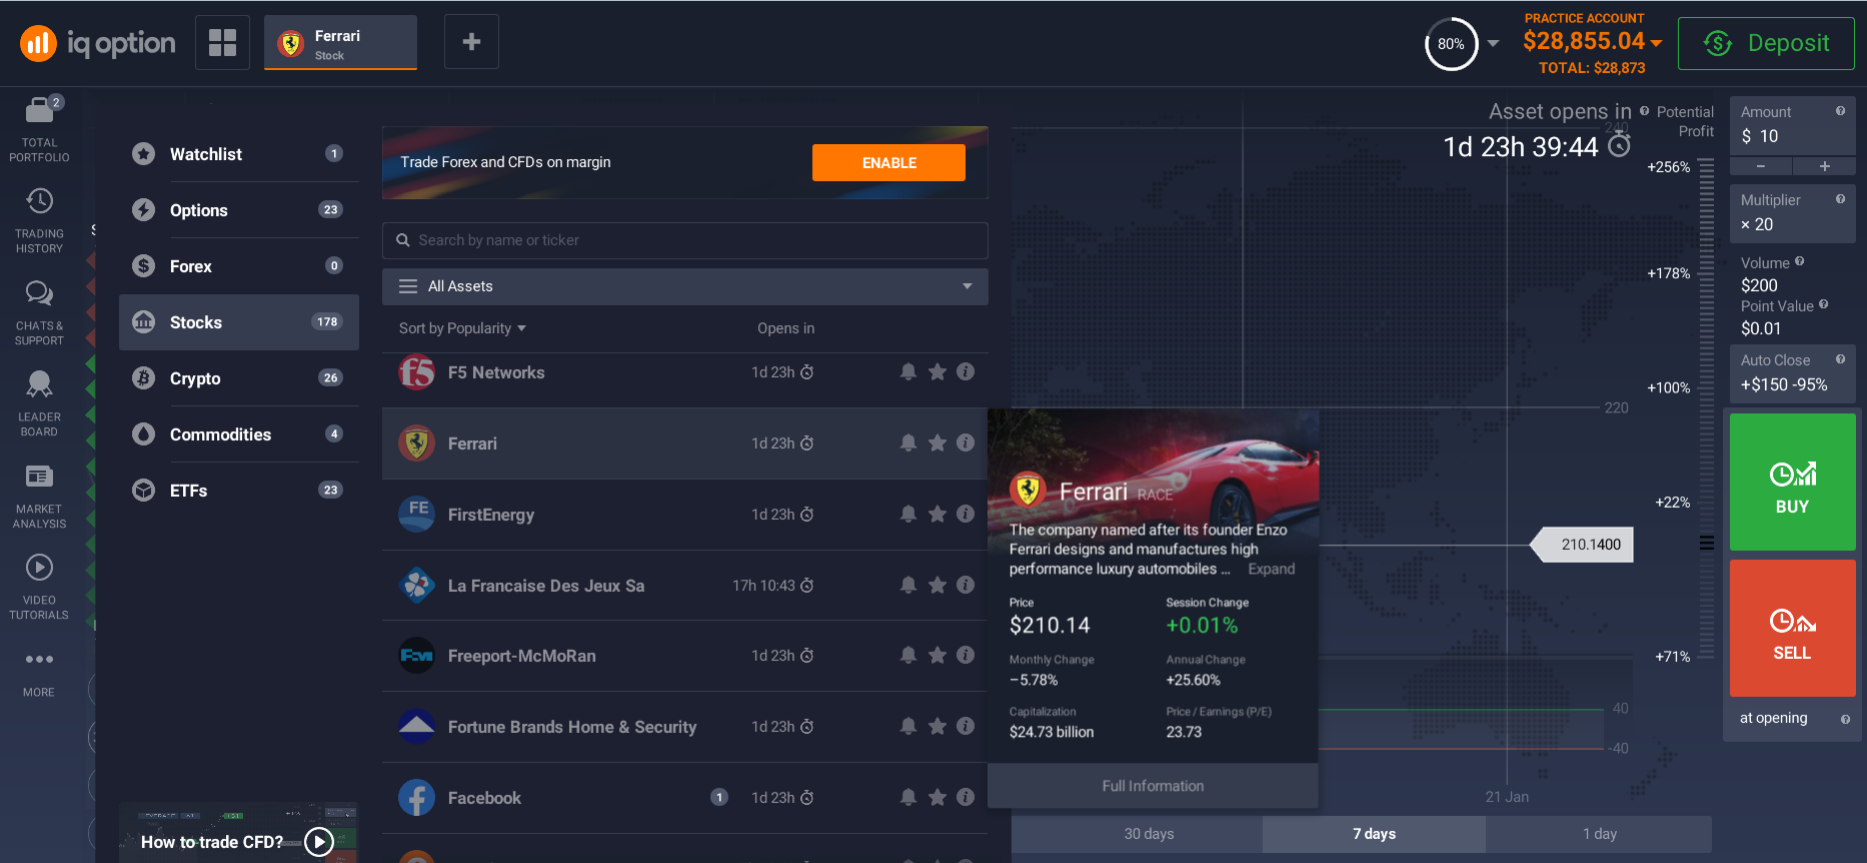The width and height of the screenshot is (1867, 863).
Task: Play the How to trade CFD video
Action: [x=319, y=842]
